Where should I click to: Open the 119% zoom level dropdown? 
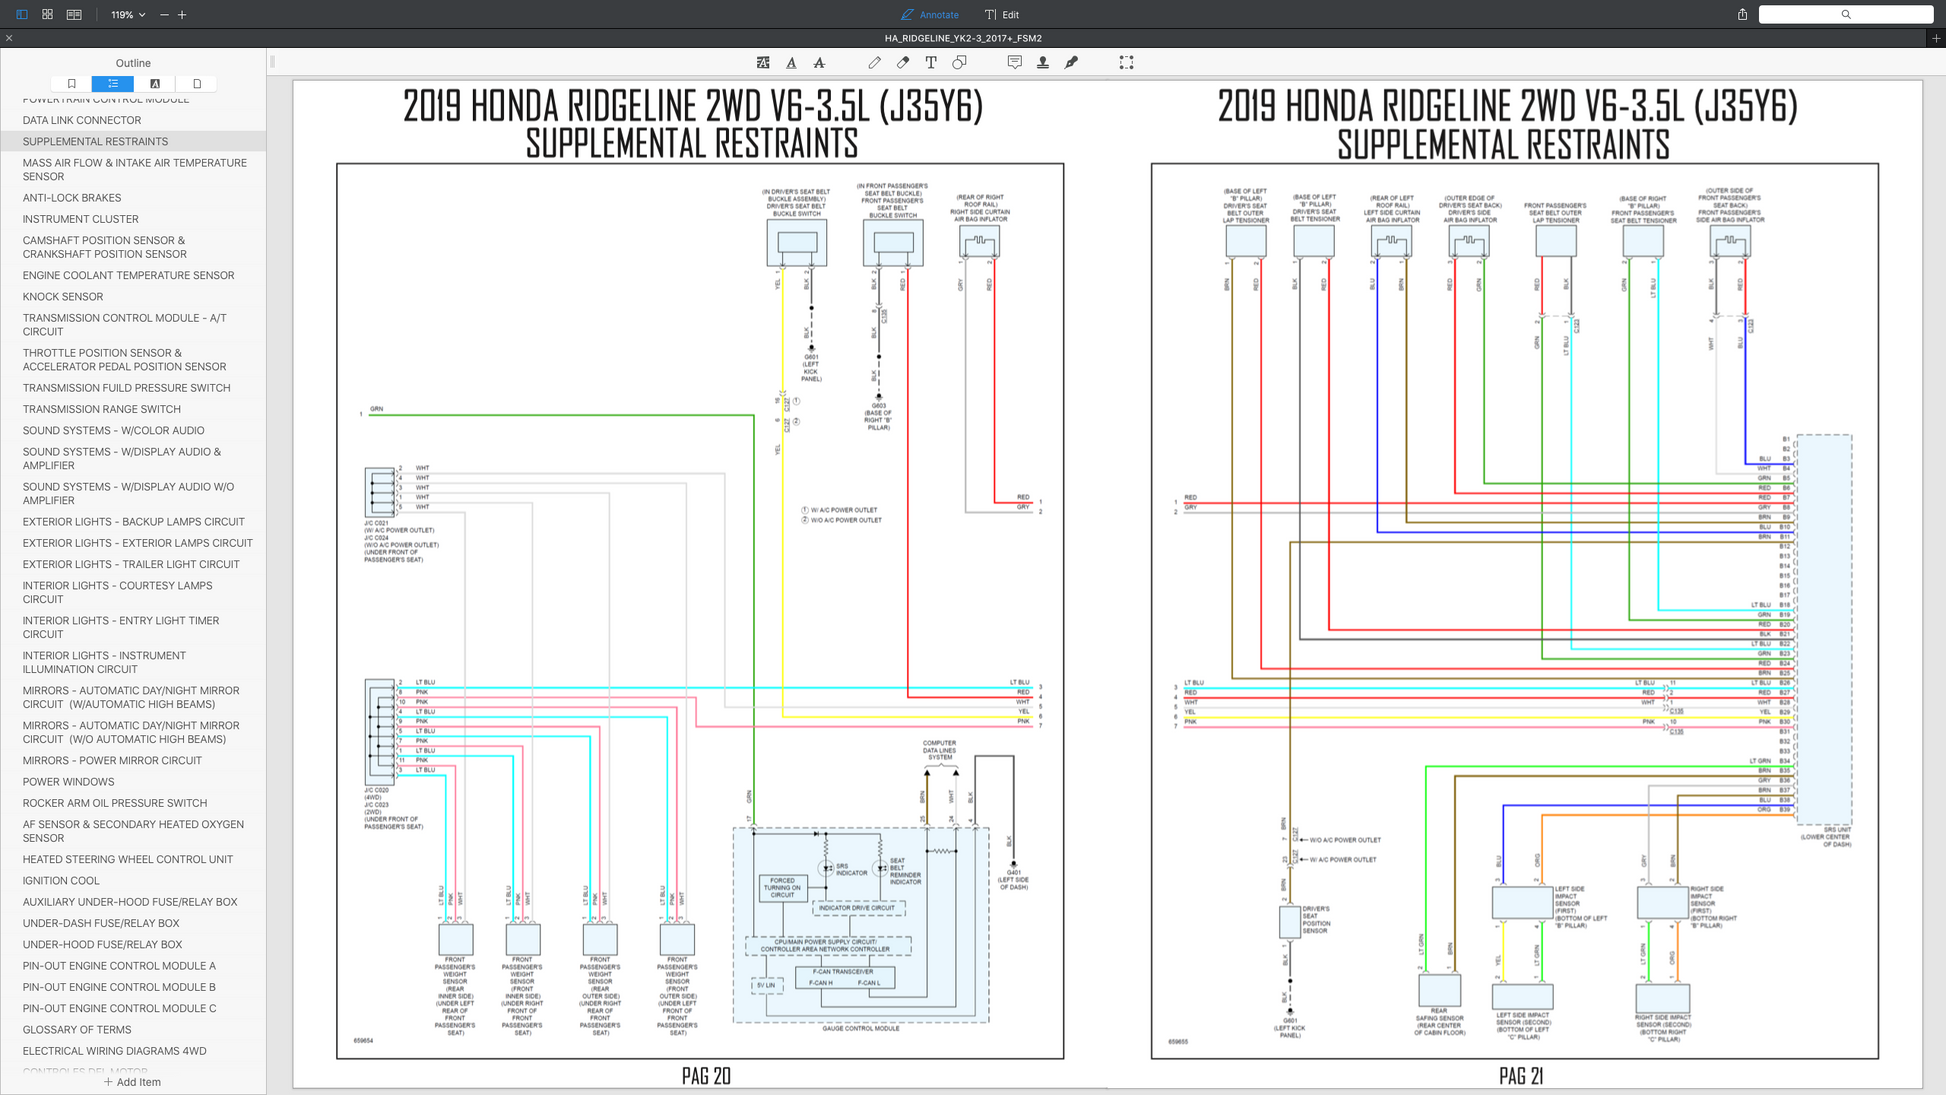click(128, 15)
